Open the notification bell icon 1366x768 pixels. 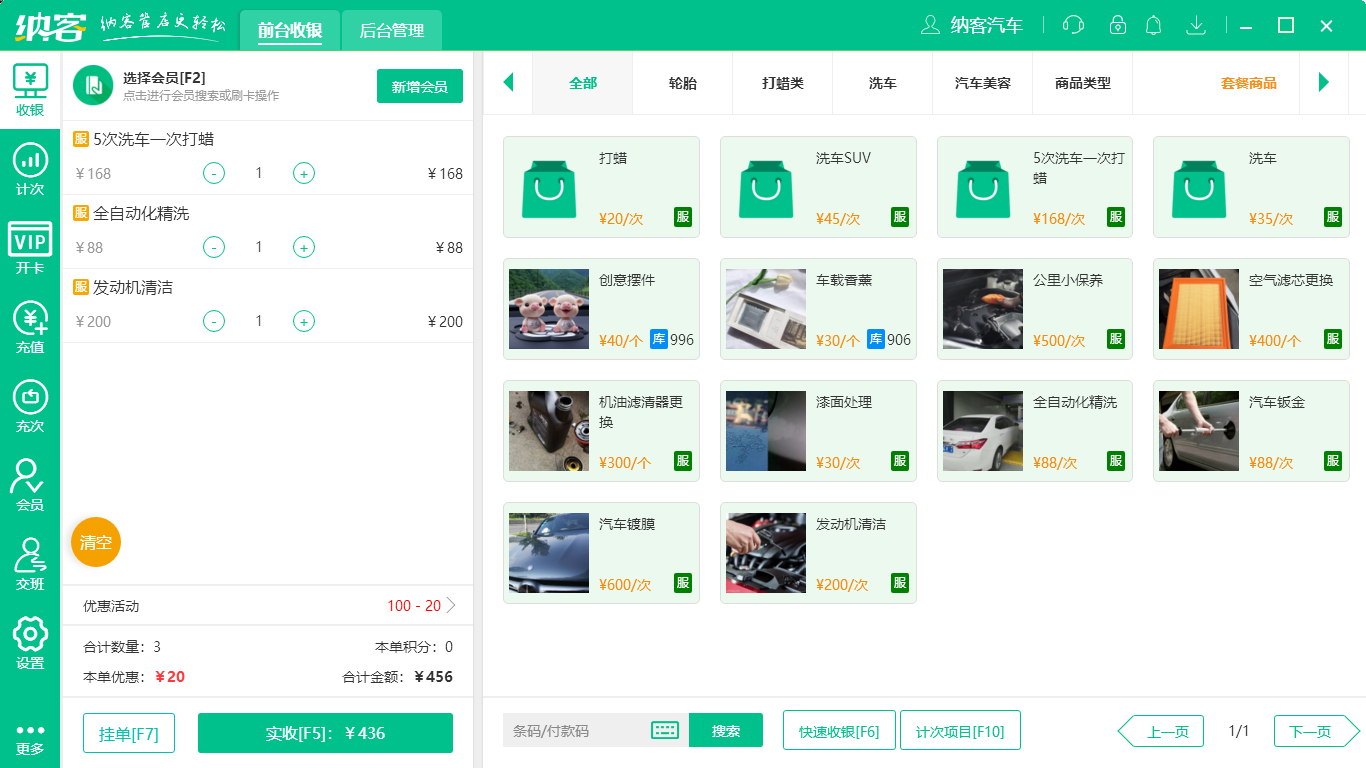1154,25
